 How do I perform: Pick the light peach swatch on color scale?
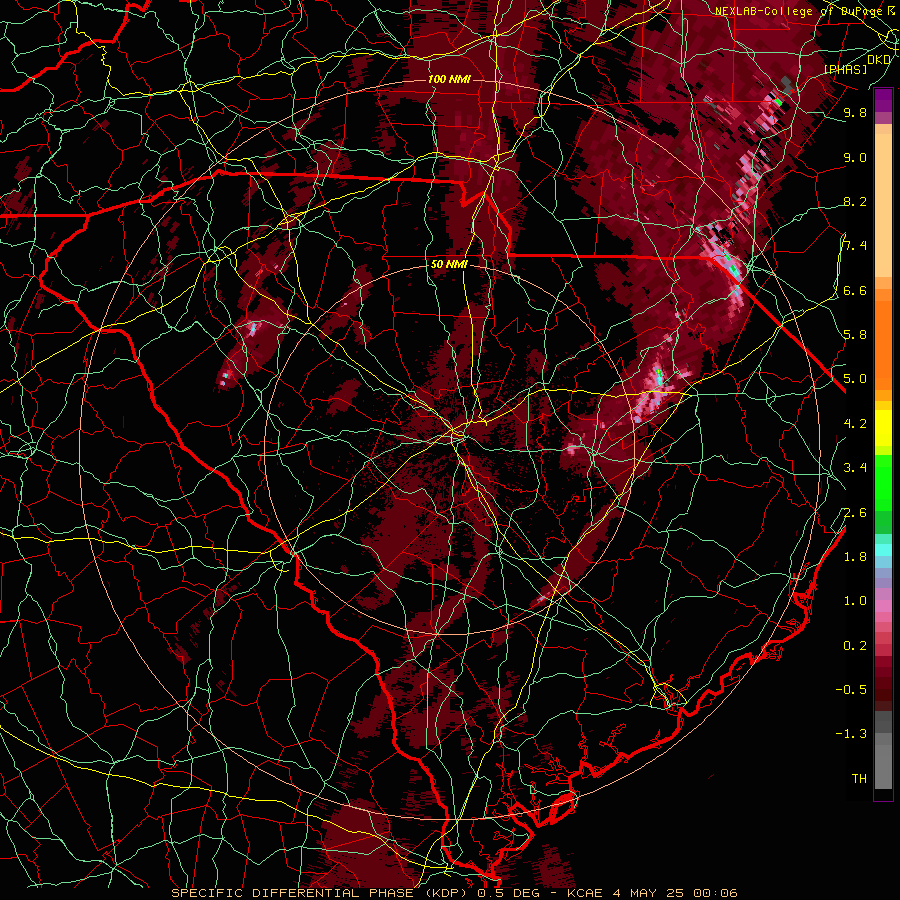(883, 207)
